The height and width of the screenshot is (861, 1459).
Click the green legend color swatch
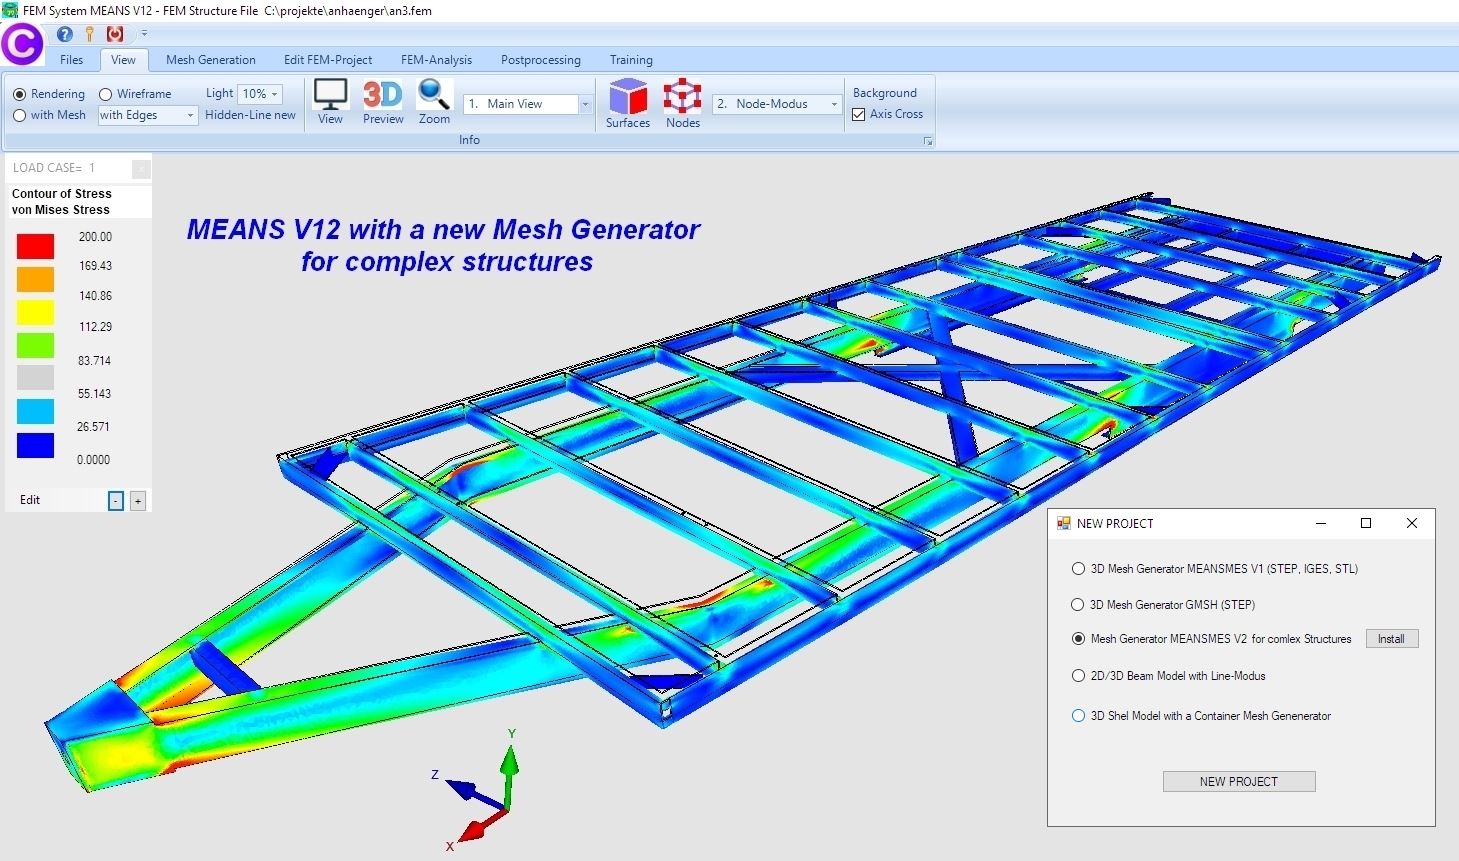[35, 345]
